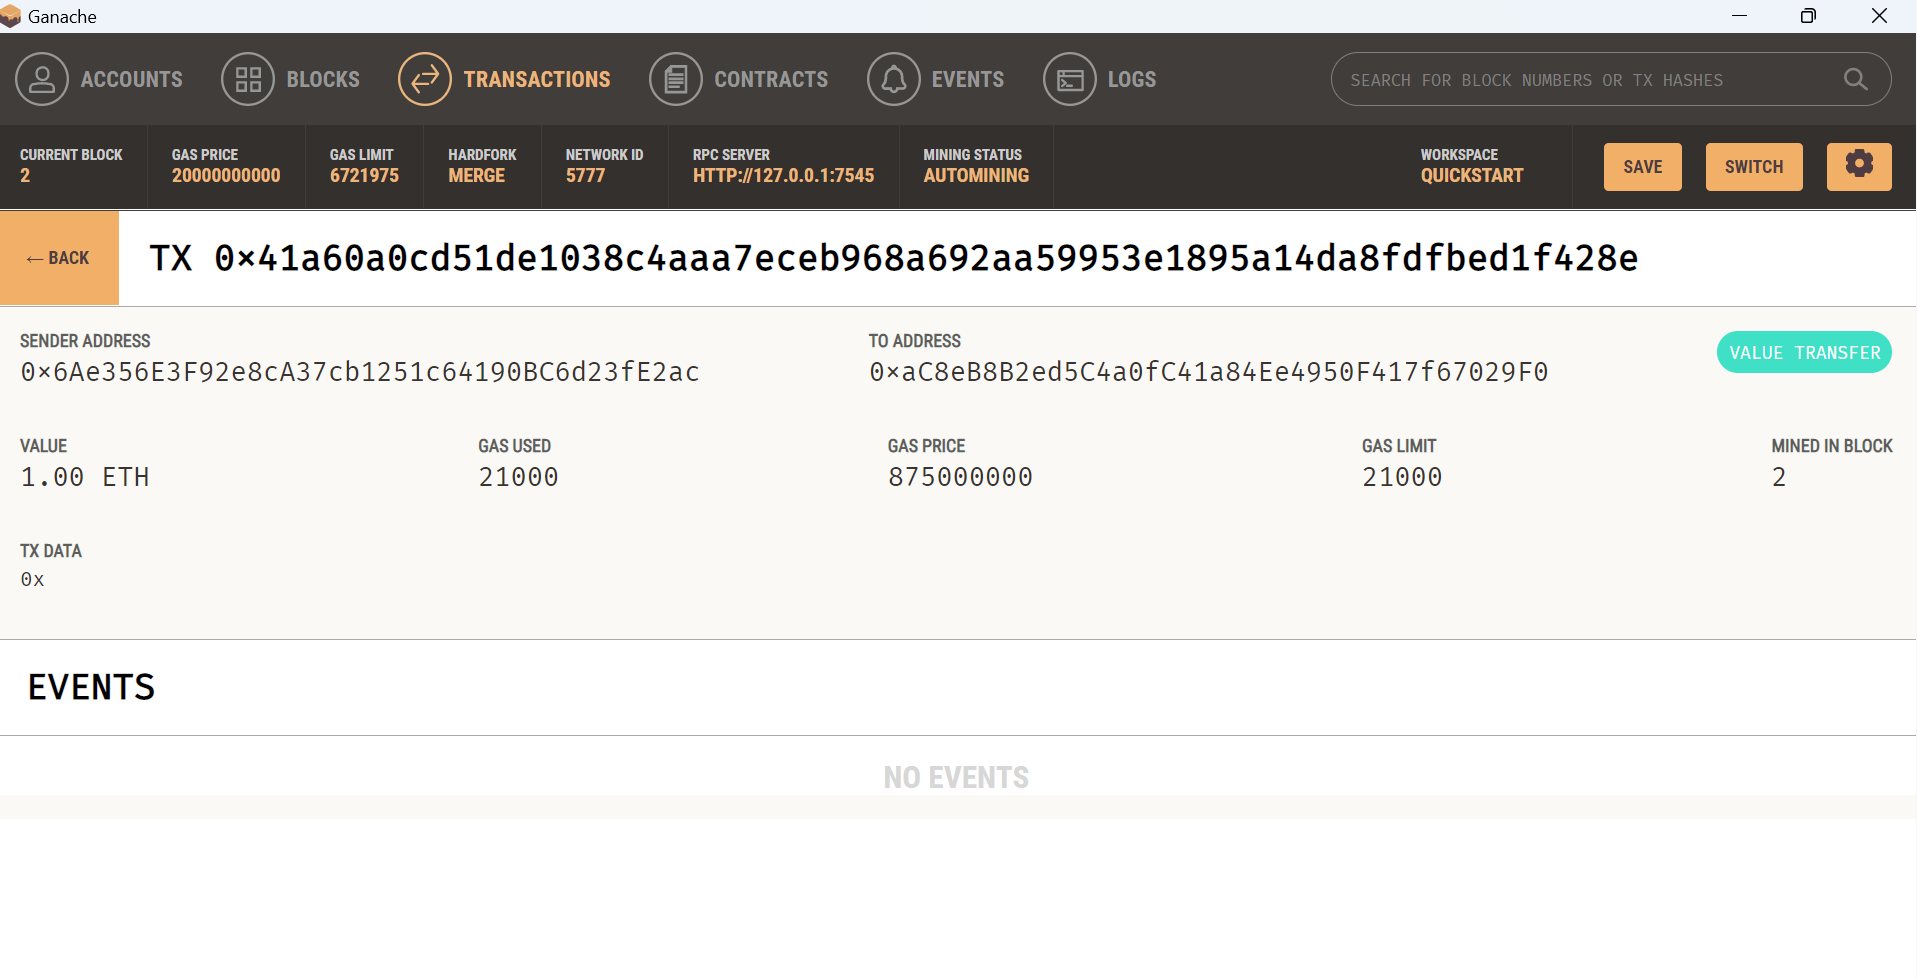View the LOGS tab
1917x978 pixels.
pos(1132,79)
